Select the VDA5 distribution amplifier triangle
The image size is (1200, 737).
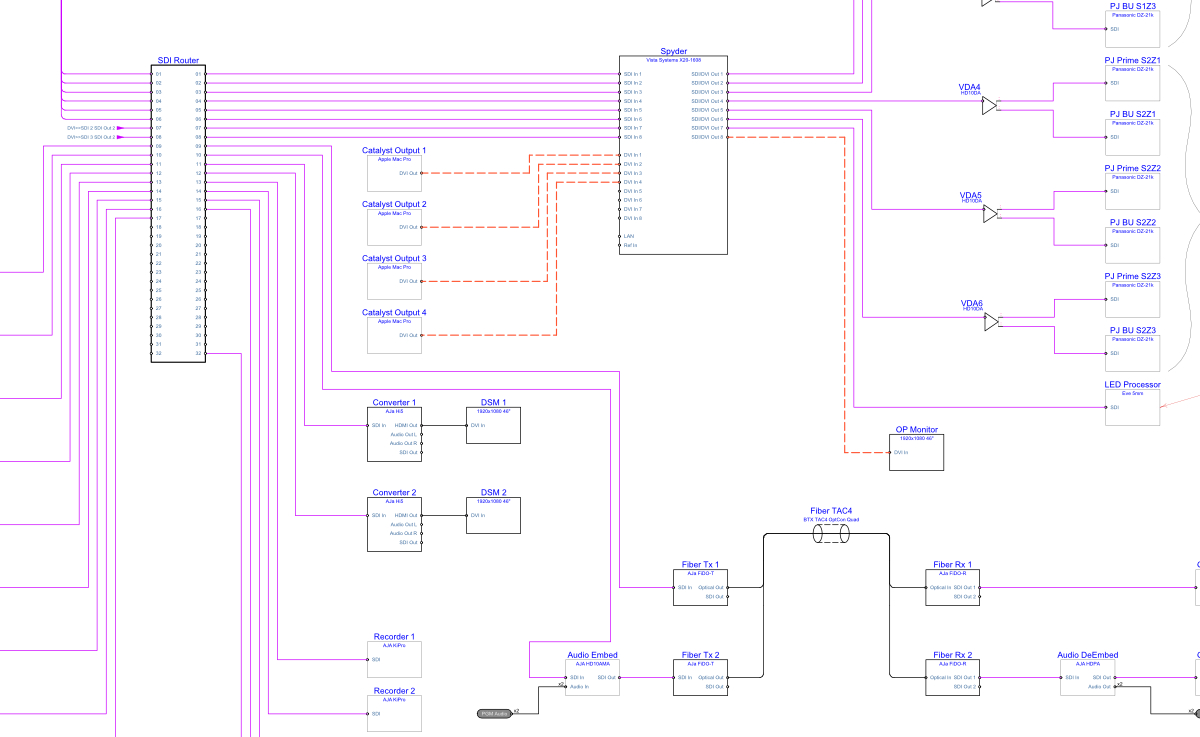coord(990,214)
